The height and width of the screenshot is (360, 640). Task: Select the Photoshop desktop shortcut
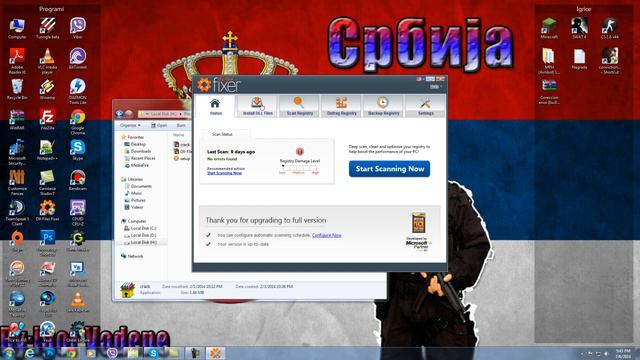click(47, 244)
